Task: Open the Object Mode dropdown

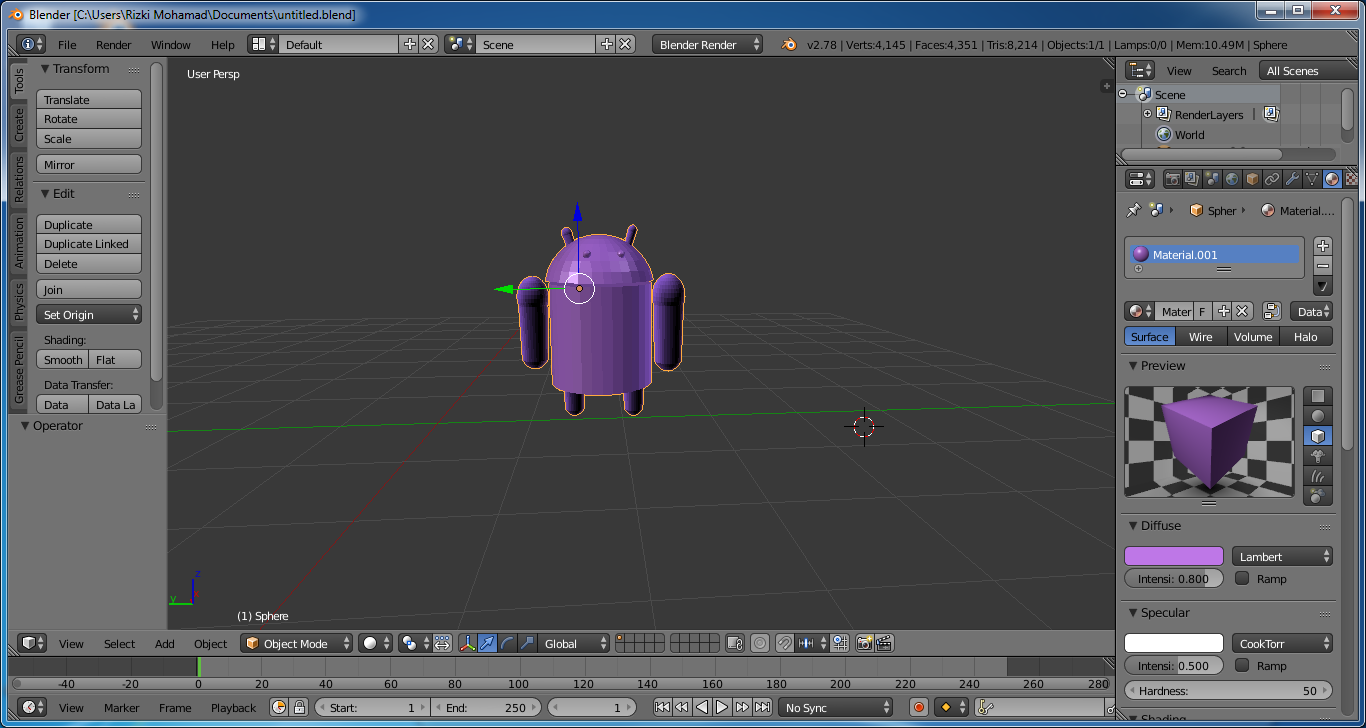Action: [x=297, y=643]
